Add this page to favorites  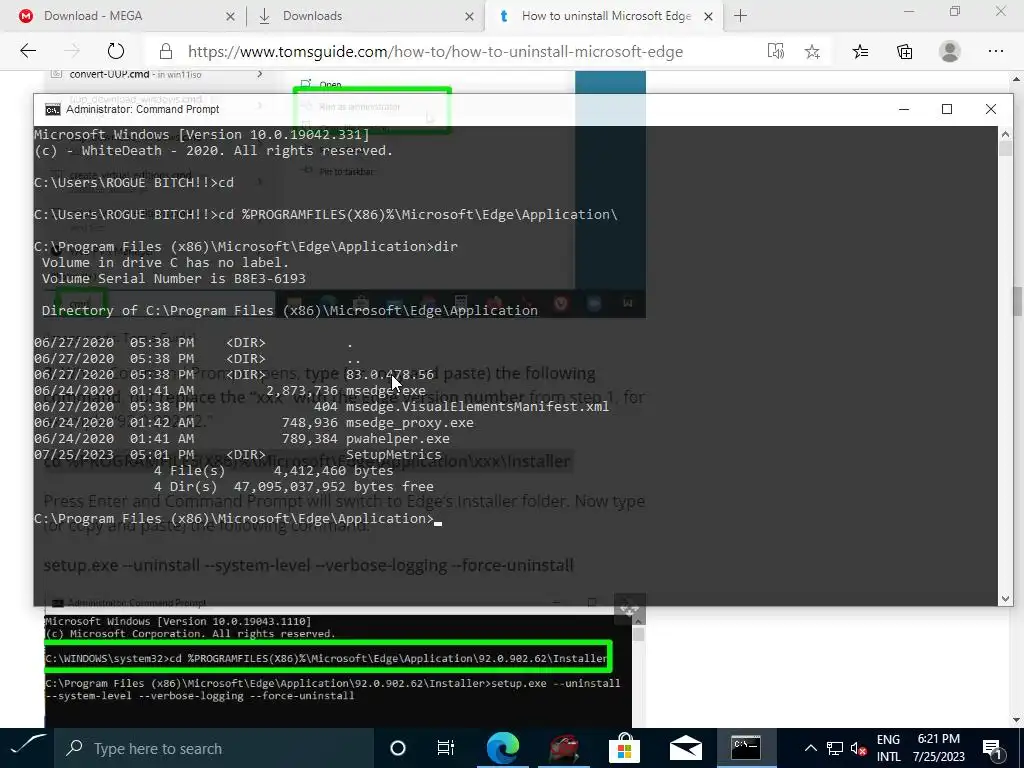point(812,52)
